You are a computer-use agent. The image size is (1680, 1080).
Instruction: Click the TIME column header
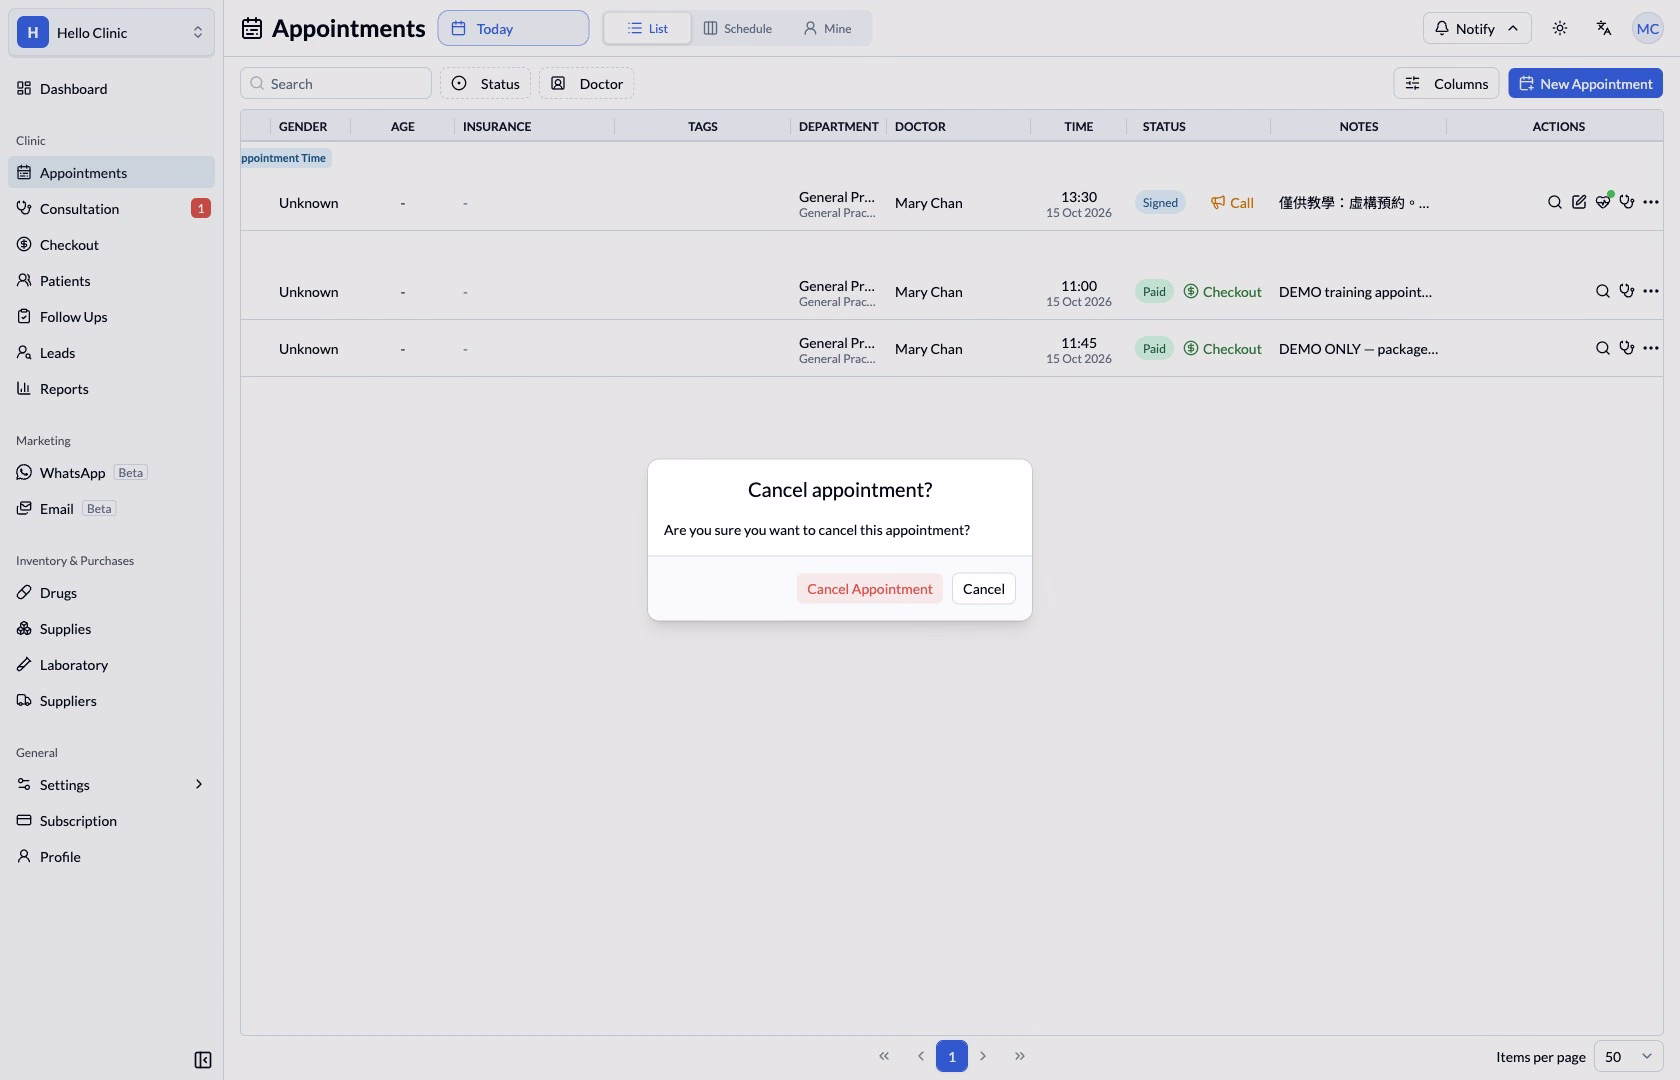(1078, 126)
